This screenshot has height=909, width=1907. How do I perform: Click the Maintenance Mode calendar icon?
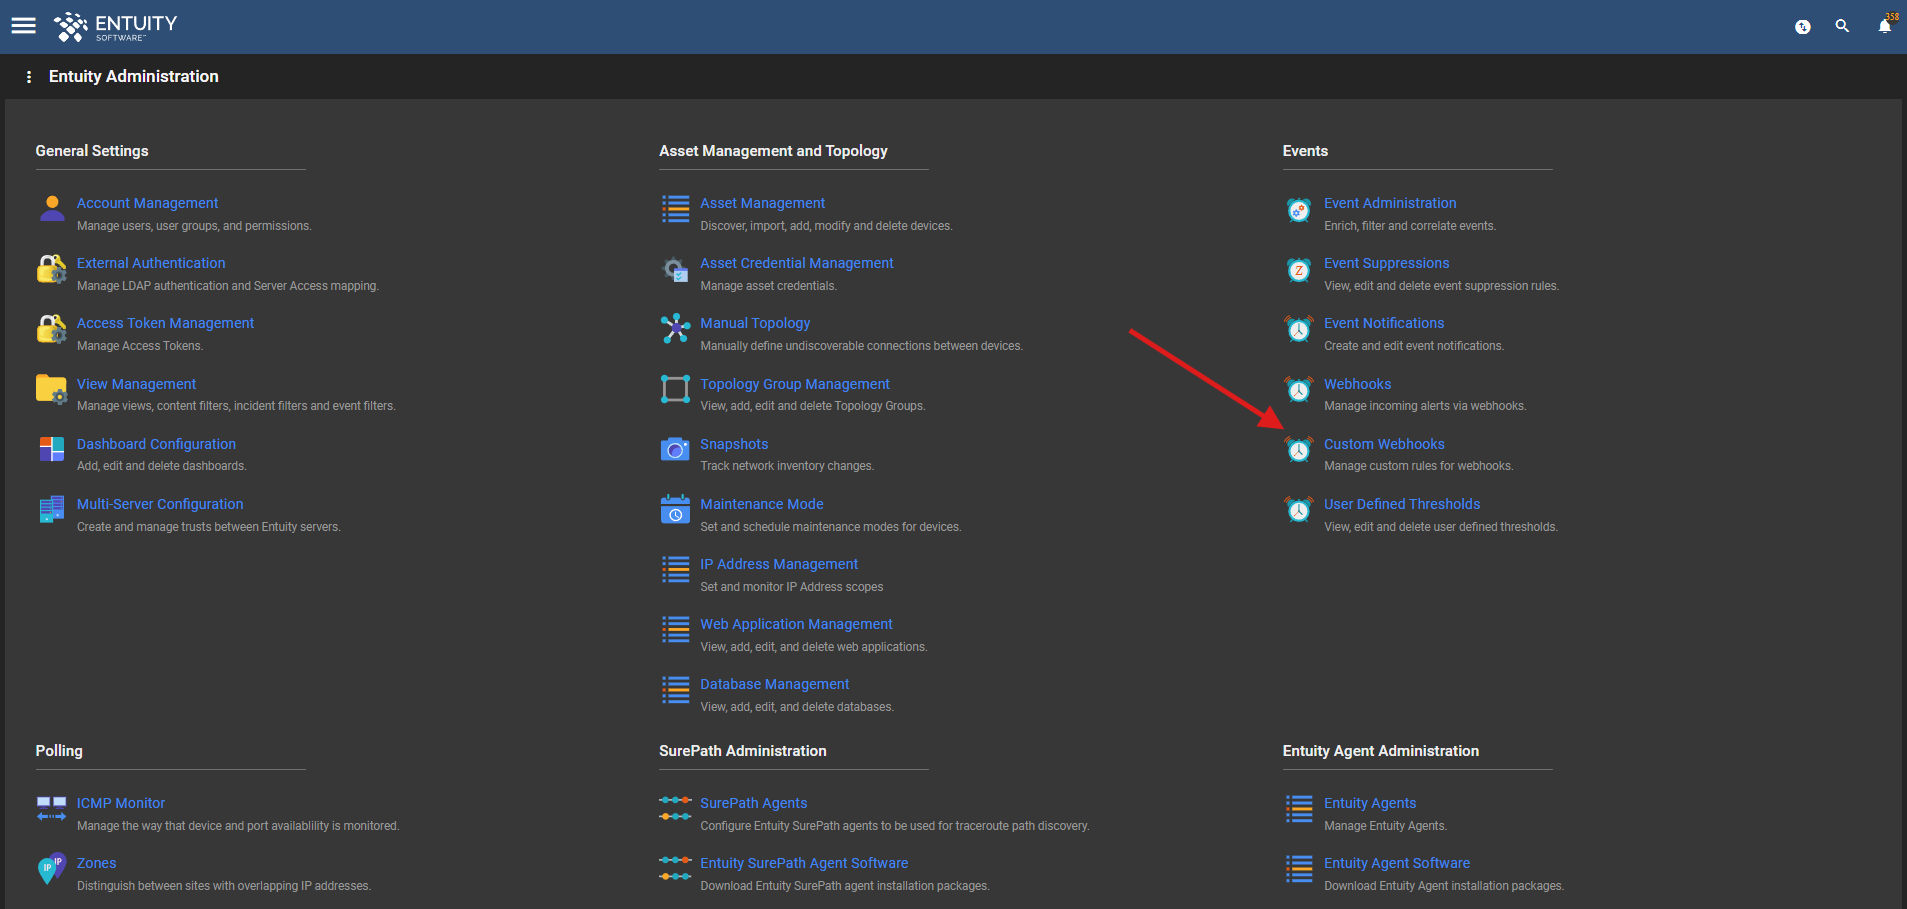point(676,509)
